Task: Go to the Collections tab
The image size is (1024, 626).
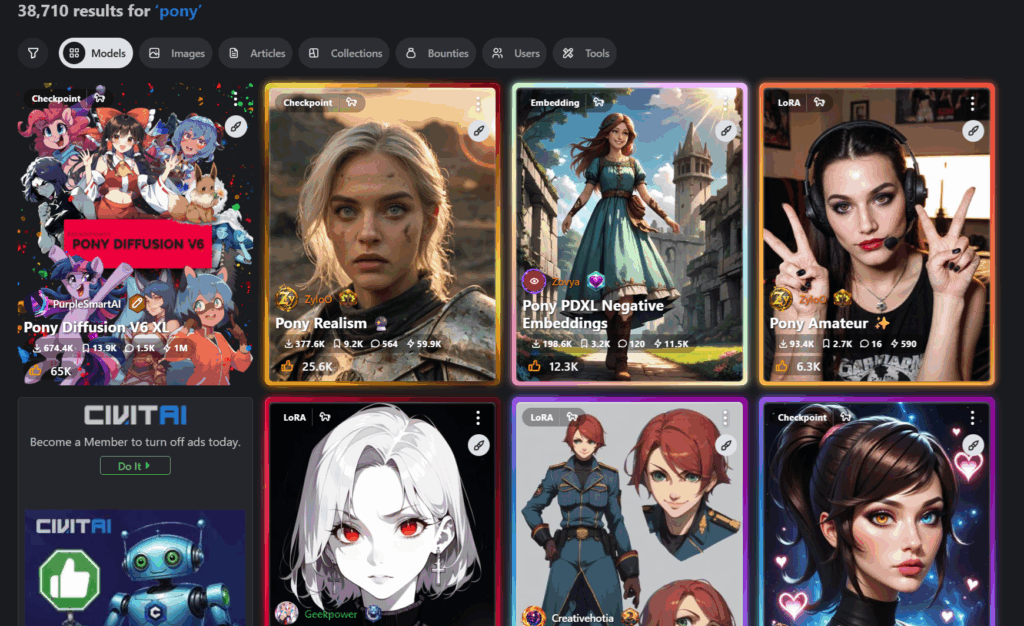Action: coord(344,53)
